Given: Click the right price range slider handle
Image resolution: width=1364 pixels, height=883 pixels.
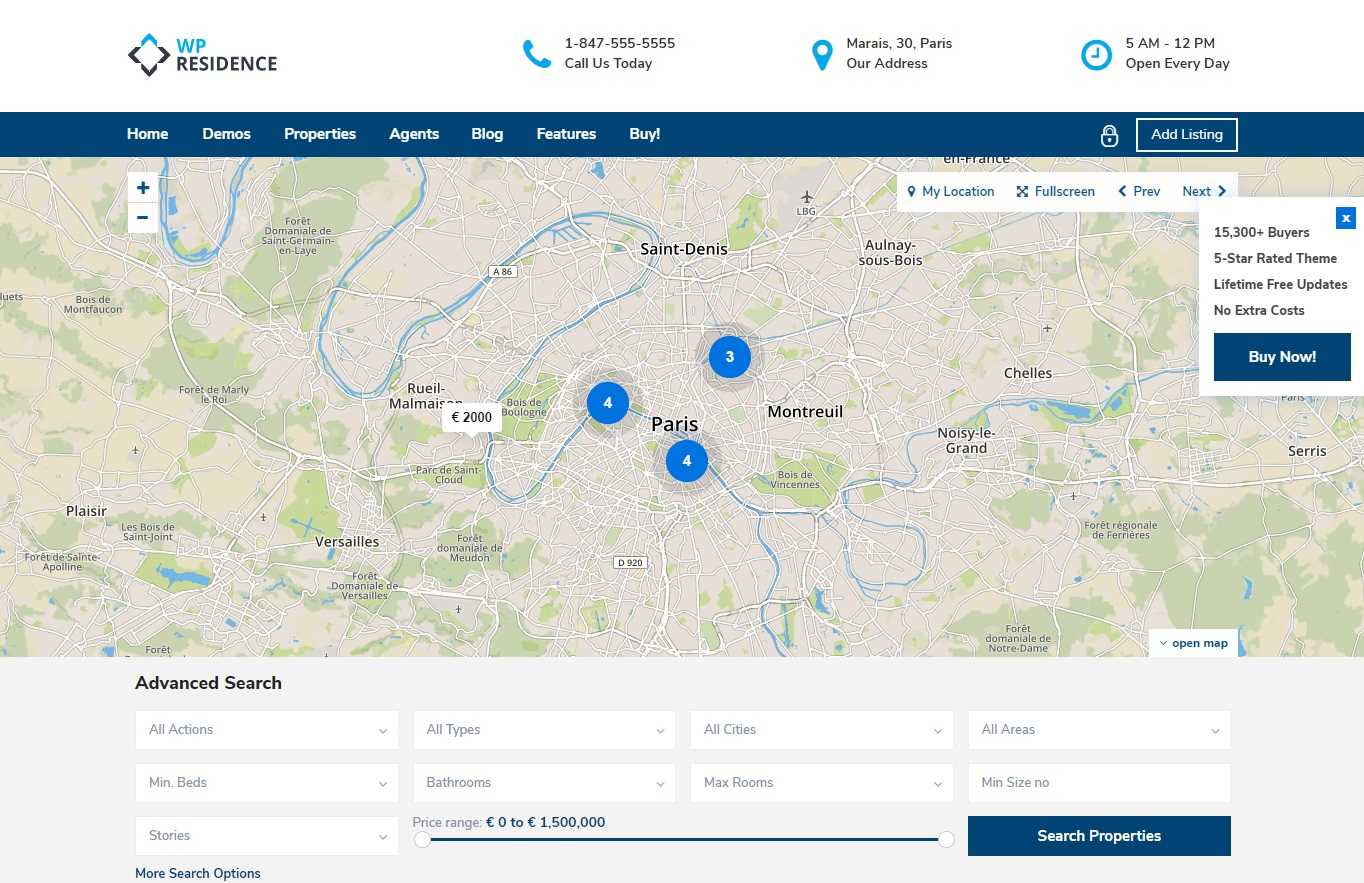Looking at the screenshot, I should click(x=946, y=839).
